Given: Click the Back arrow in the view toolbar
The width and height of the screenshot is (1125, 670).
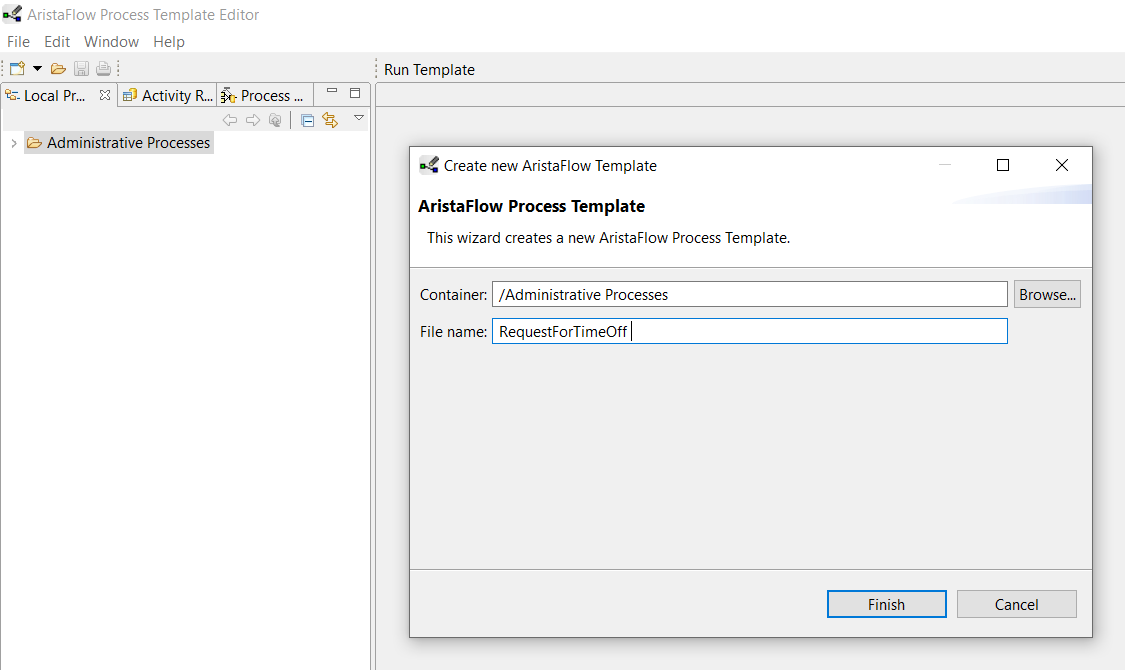Looking at the screenshot, I should click(x=230, y=120).
